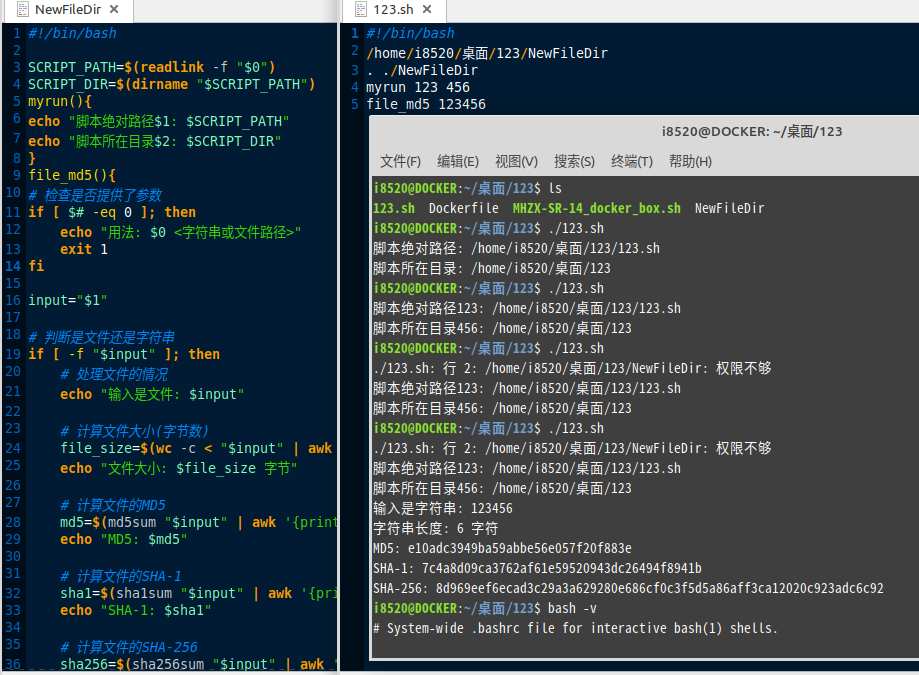Click the file_md5(){ function definition line
This screenshot has height=675, width=919.
[x=72, y=175]
